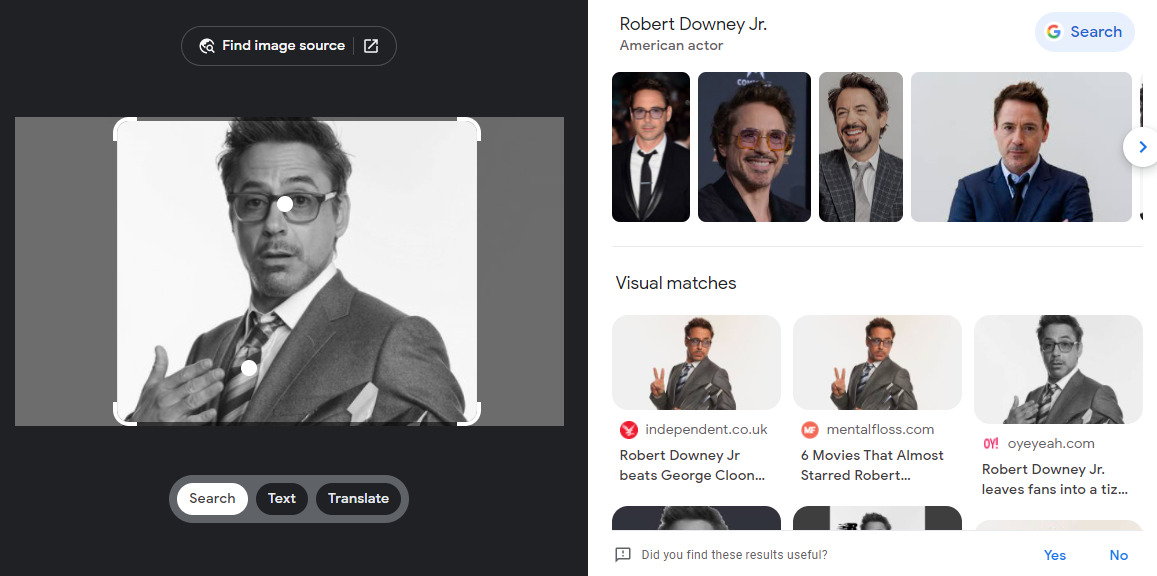Open mentalfloss.com visual match thumbnail

(877, 362)
